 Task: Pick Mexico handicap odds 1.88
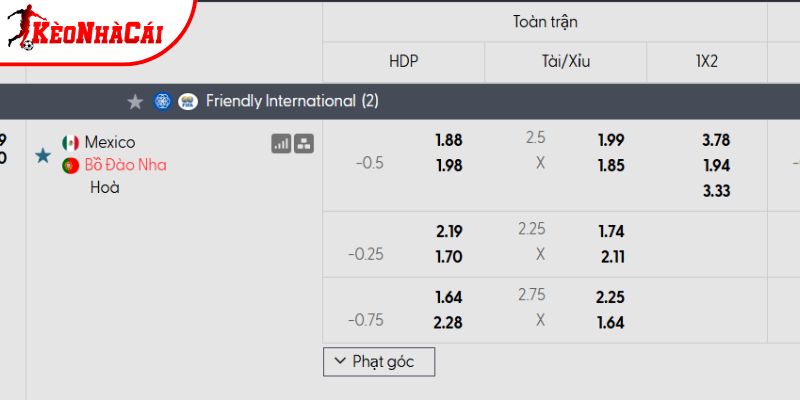pyautogui.click(x=449, y=141)
